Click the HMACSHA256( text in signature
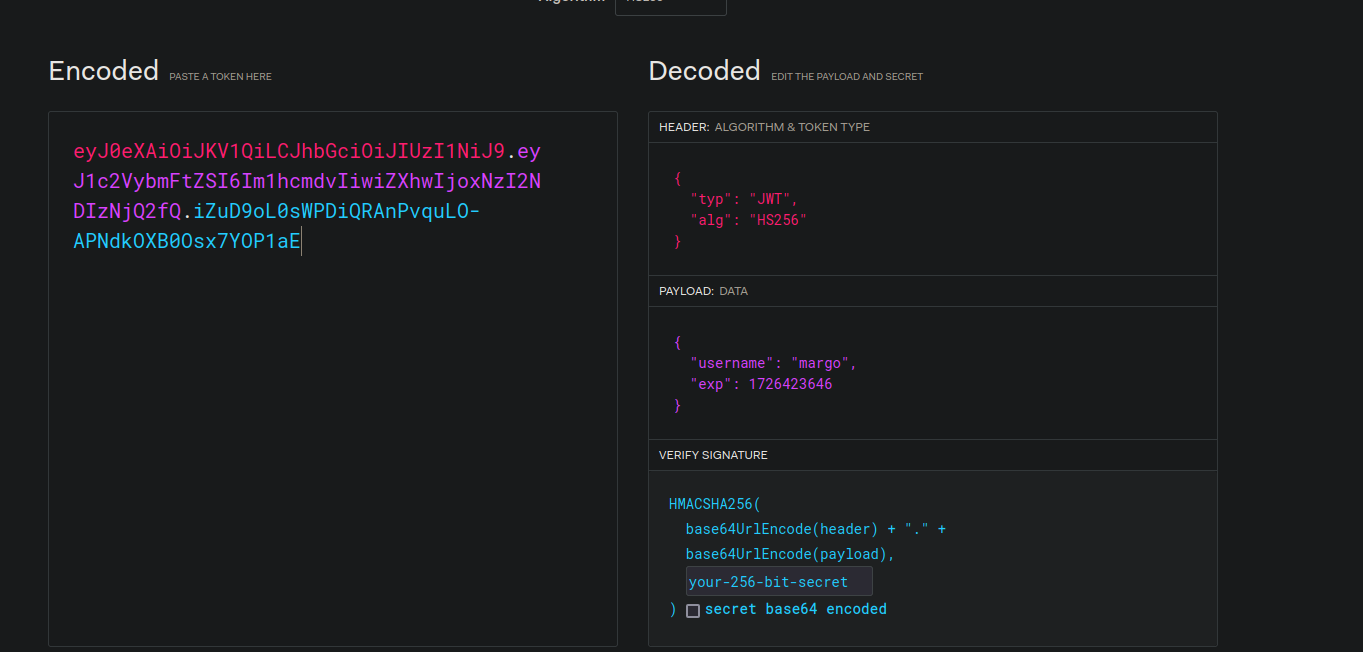Viewport: 1363px width, 652px height. pyautogui.click(x=715, y=504)
